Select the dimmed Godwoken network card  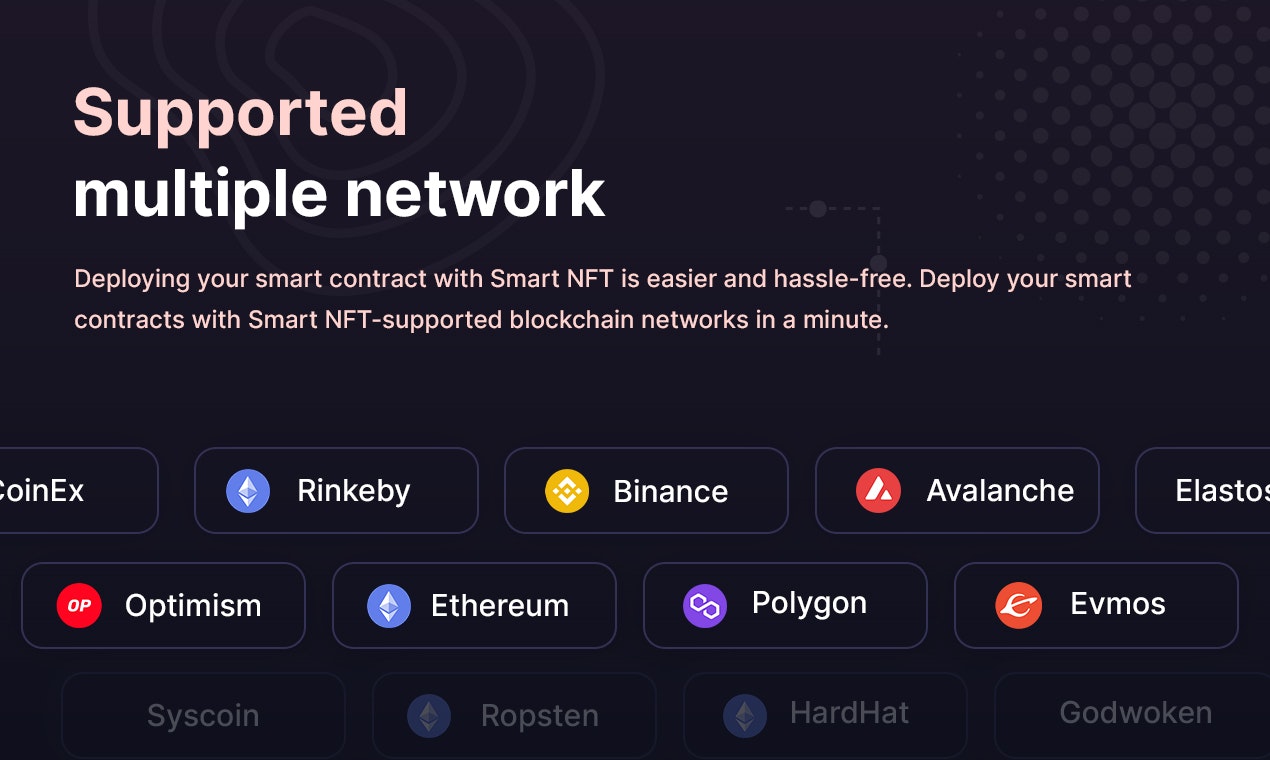pyautogui.click(x=1132, y=715)
